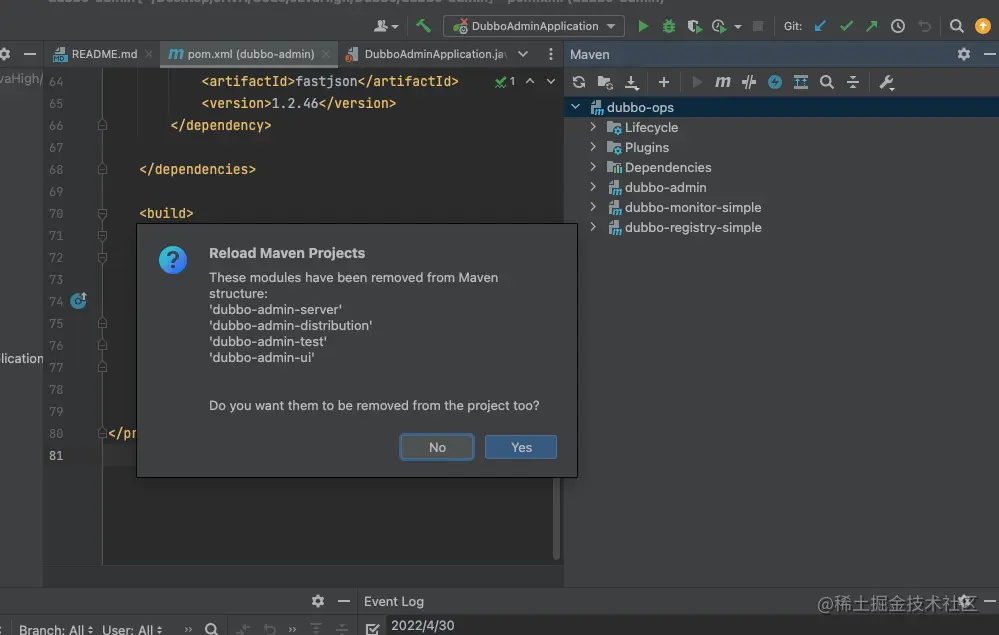Screen dimensions: 999x635
Task: Collapse the dubbo-ops tree node
Action: tap(575, 107)
